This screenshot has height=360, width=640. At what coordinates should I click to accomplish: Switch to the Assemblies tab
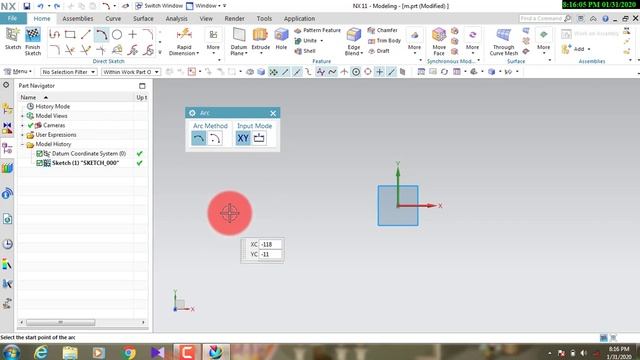point(78,19)
